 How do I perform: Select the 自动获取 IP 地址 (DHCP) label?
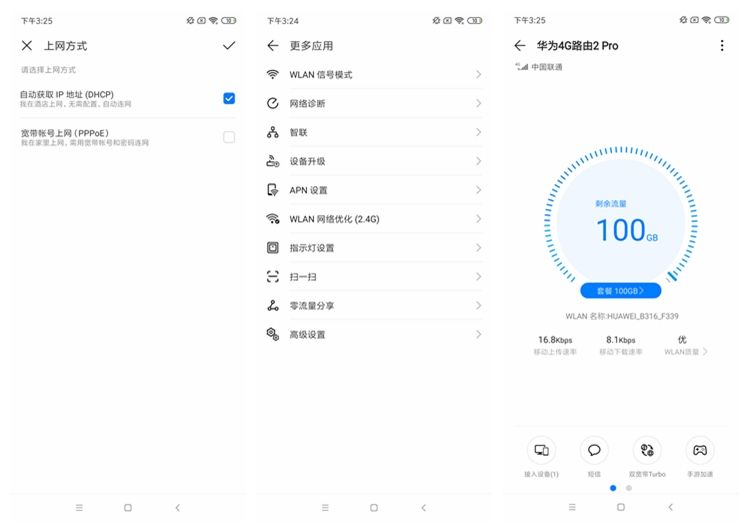point(67,94)
